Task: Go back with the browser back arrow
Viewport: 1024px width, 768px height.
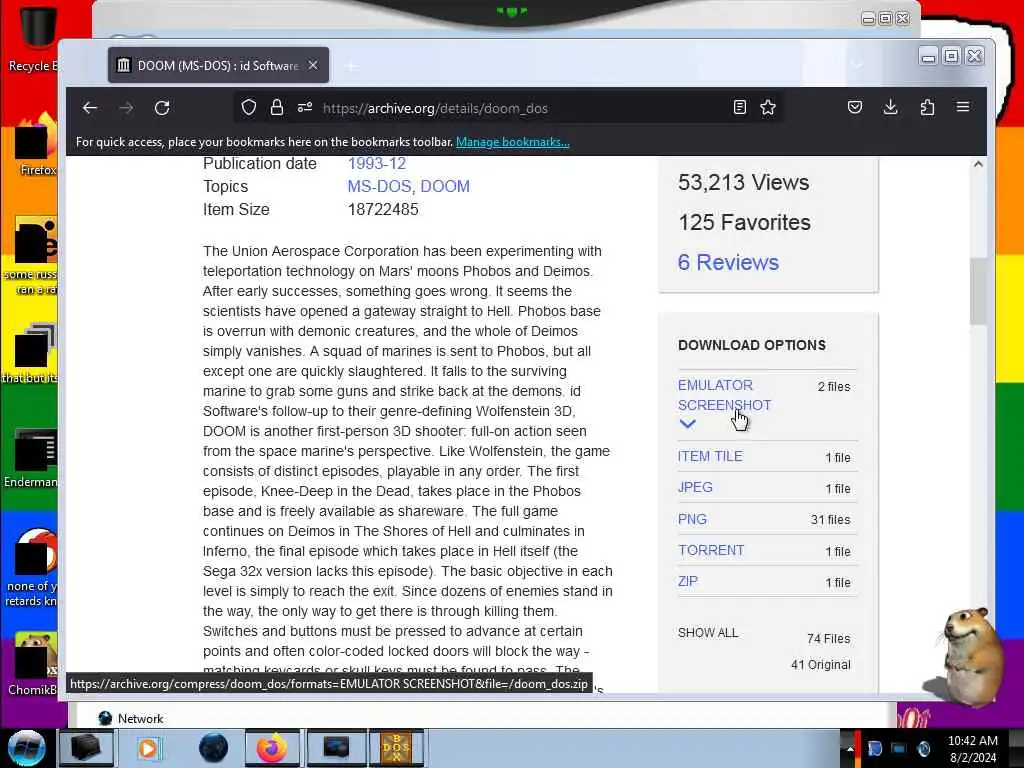Action: coord(89,108)
